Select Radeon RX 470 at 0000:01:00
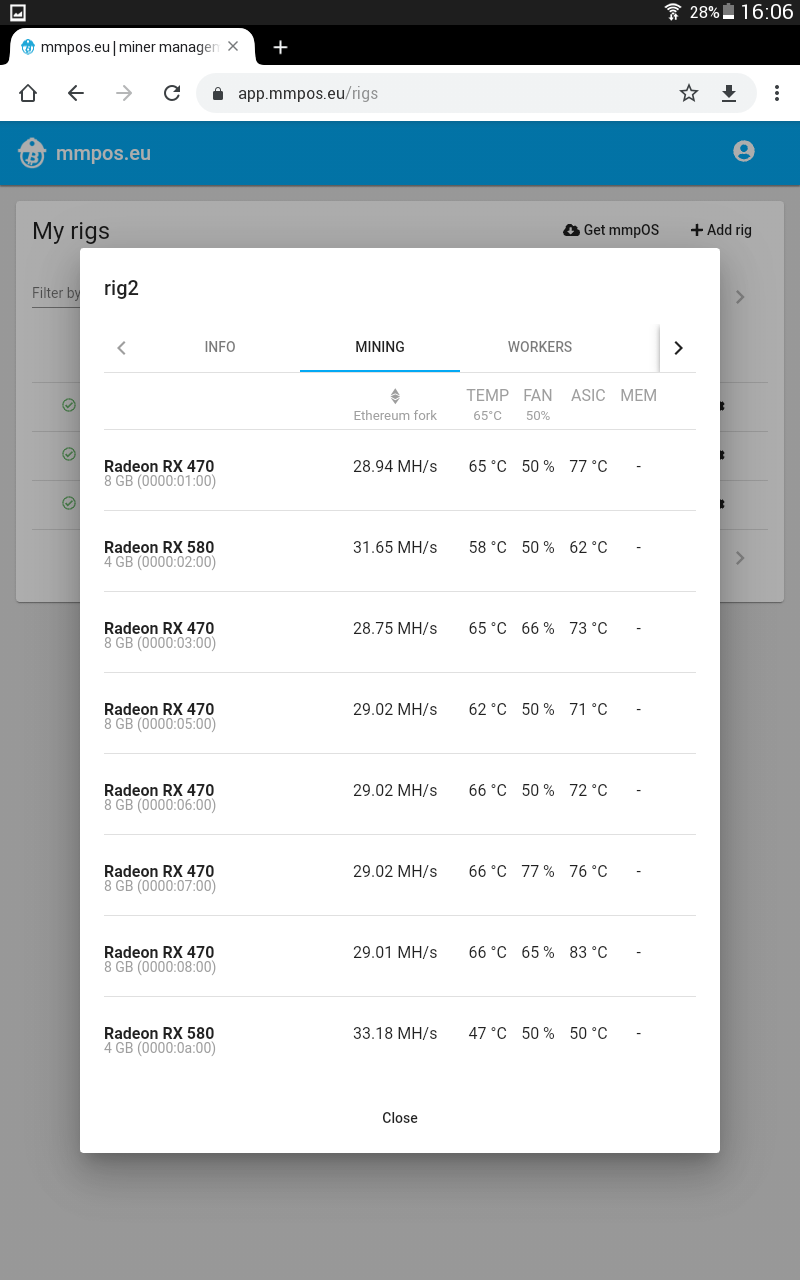This screenshot has width=800, height=1280. coord(400,471)
